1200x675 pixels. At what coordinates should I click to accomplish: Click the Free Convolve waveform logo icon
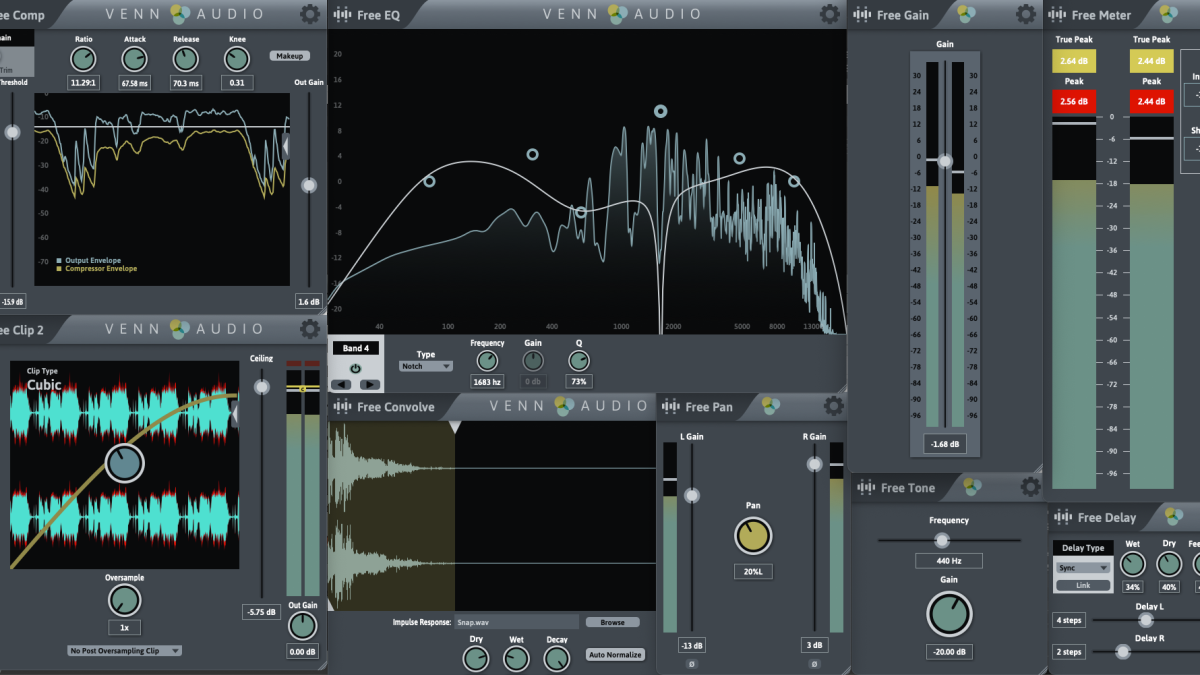pos(343,406)
